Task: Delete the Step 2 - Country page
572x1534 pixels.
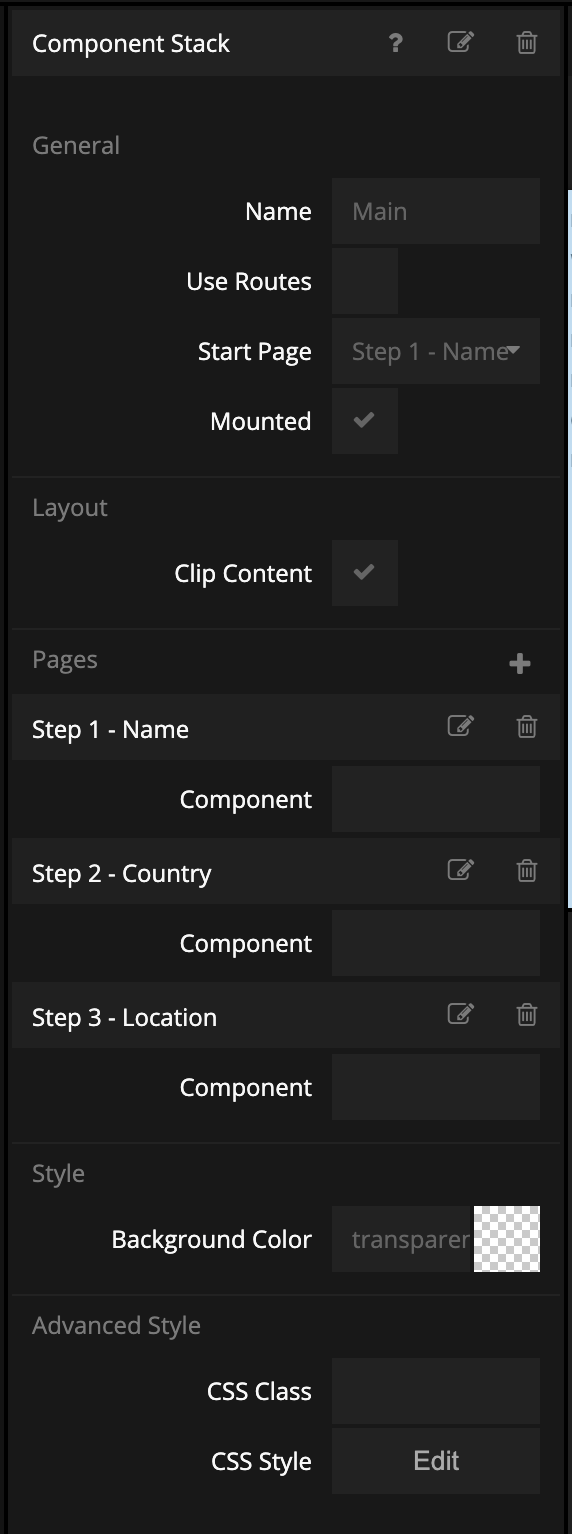Action: click(527, 871)
